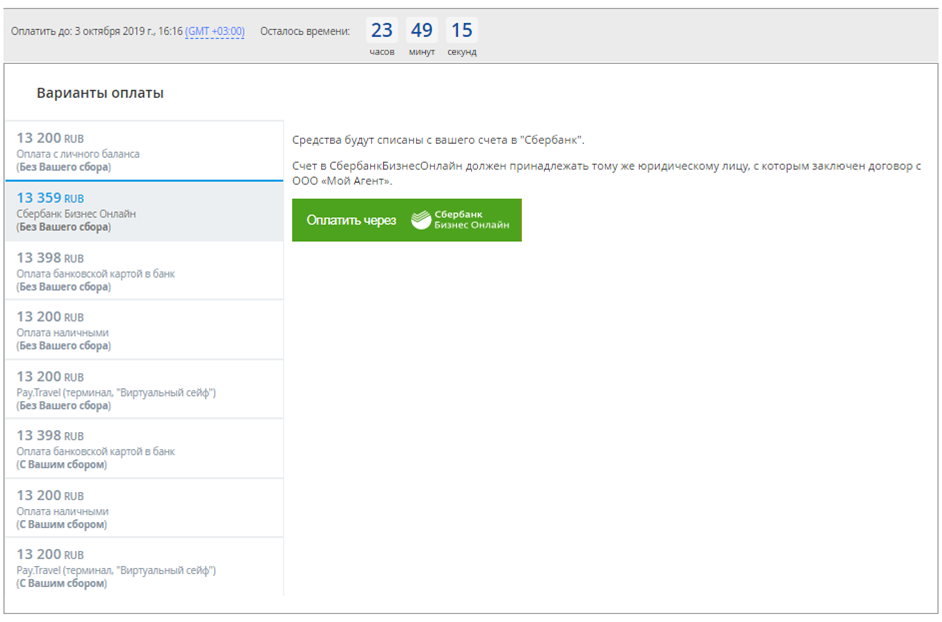This screenshot has height=622, width=942.
Task: Click the text Средства будут списаны с вашего счета
Action: click(438, 140)
